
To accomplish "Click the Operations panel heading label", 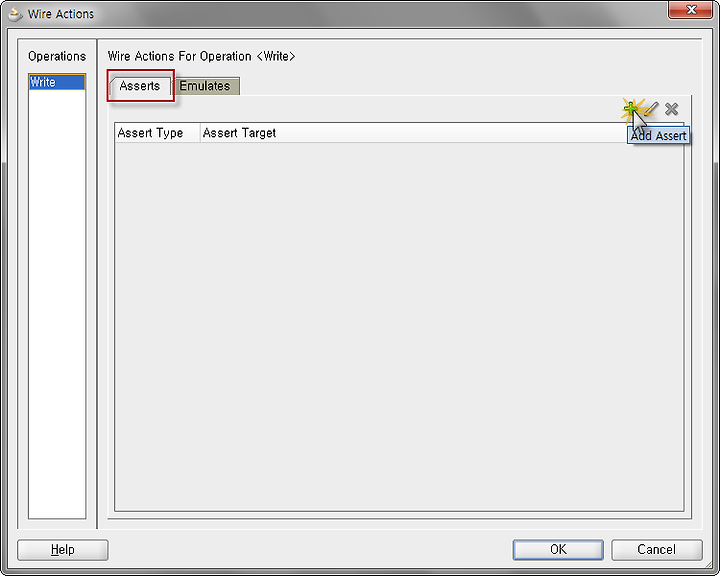I will [57, 56].
